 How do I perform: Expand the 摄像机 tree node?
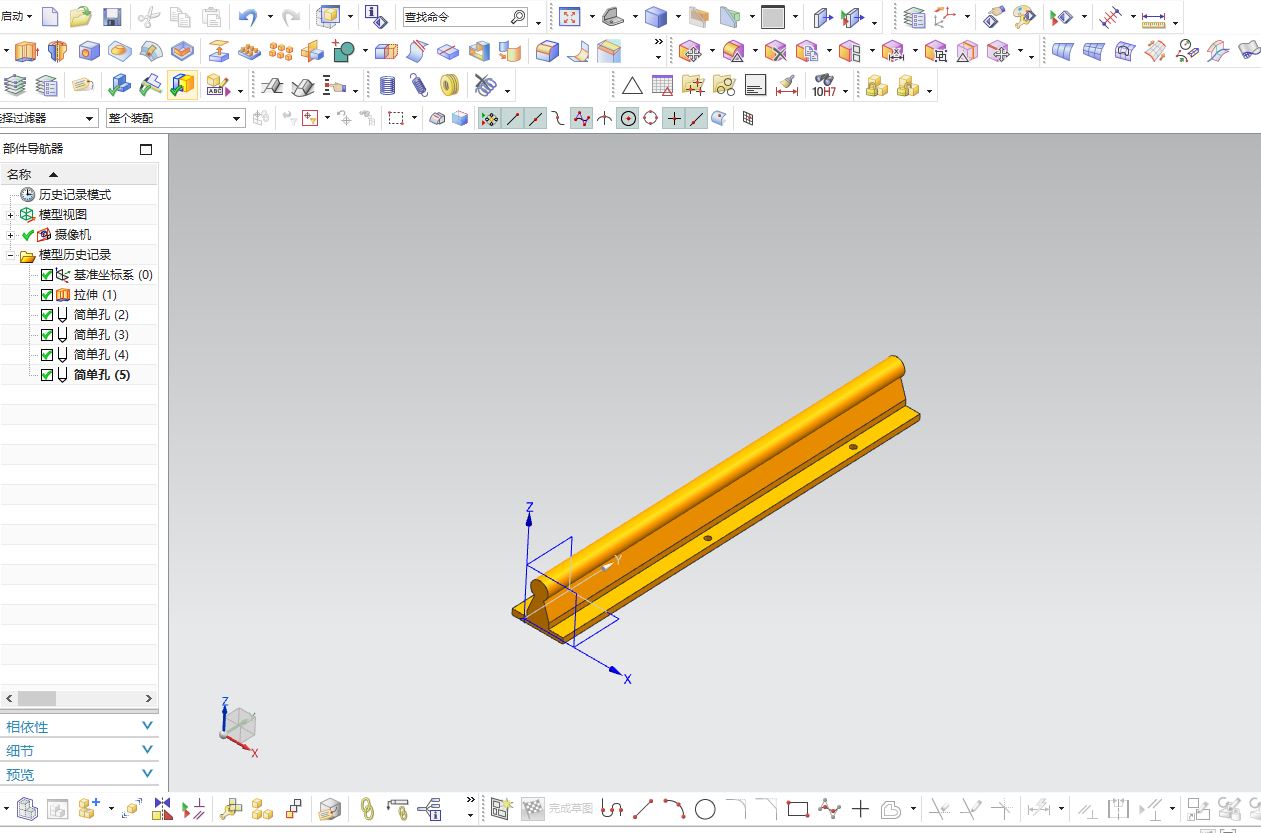coord(11,235)
